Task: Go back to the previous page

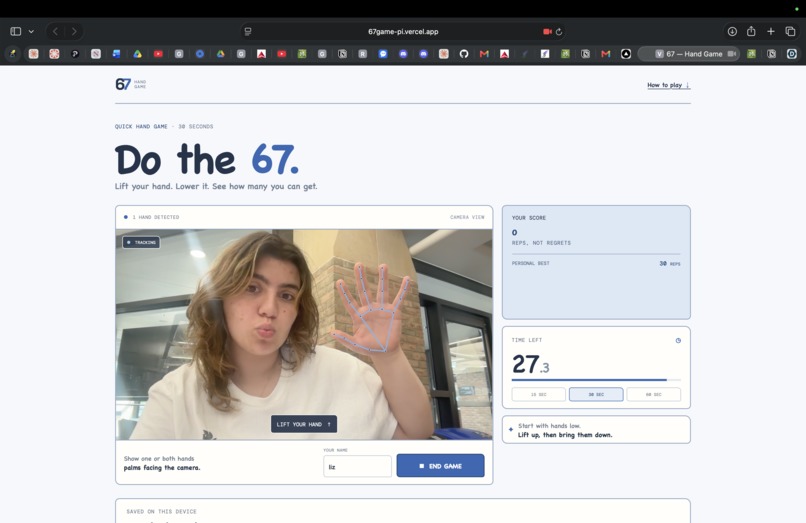Action: pyautogui.click(x=56, y=31)
